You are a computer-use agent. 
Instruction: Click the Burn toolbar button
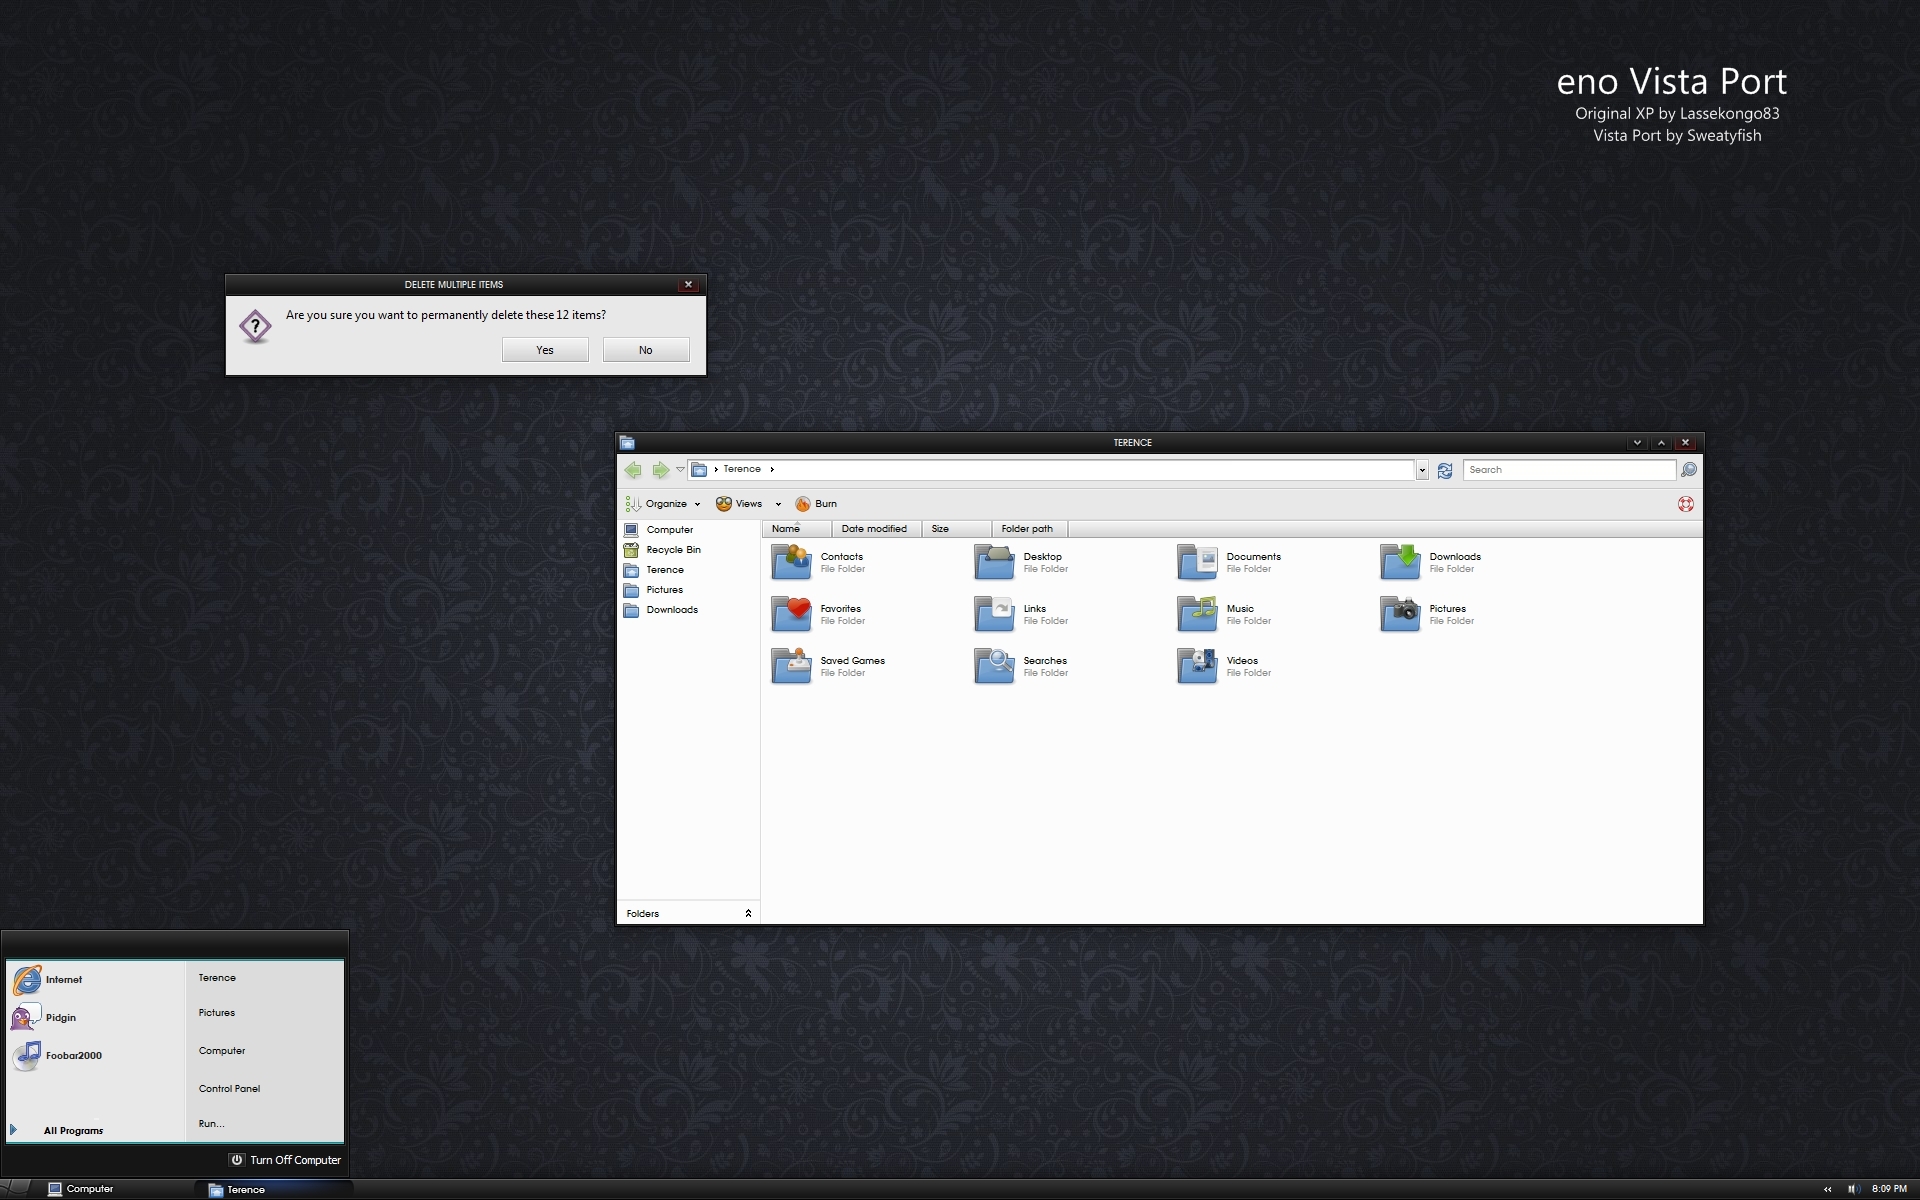tap(816, 504)
